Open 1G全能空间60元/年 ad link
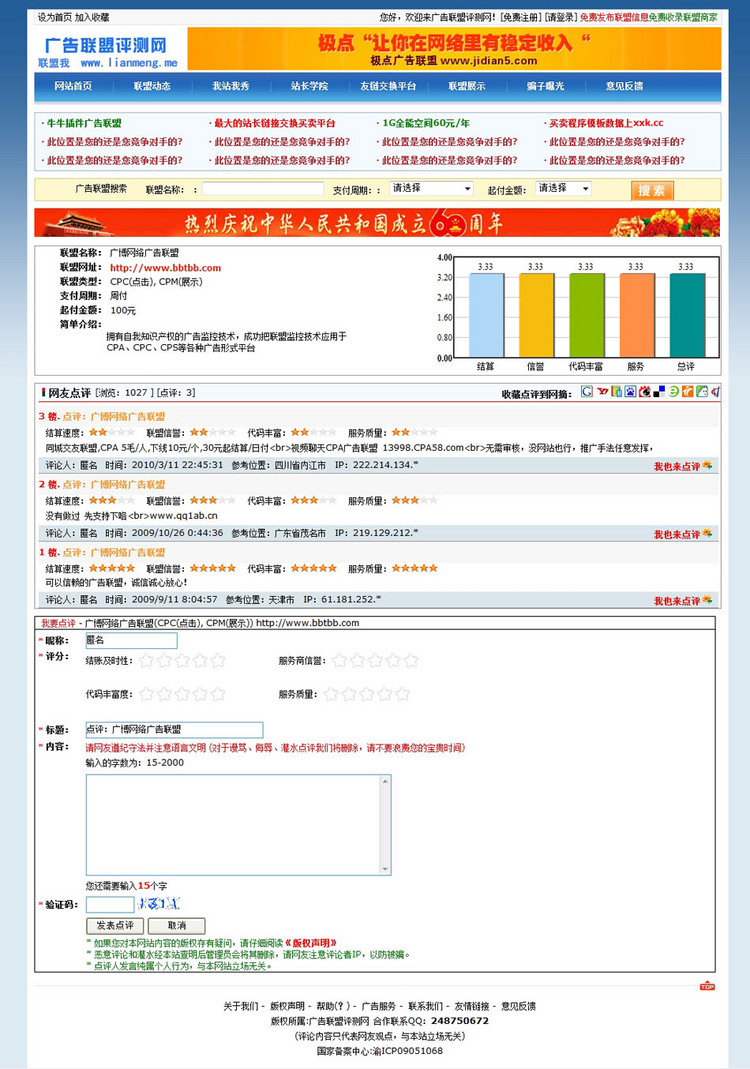The image size is (750, 1069). [425, 123]
